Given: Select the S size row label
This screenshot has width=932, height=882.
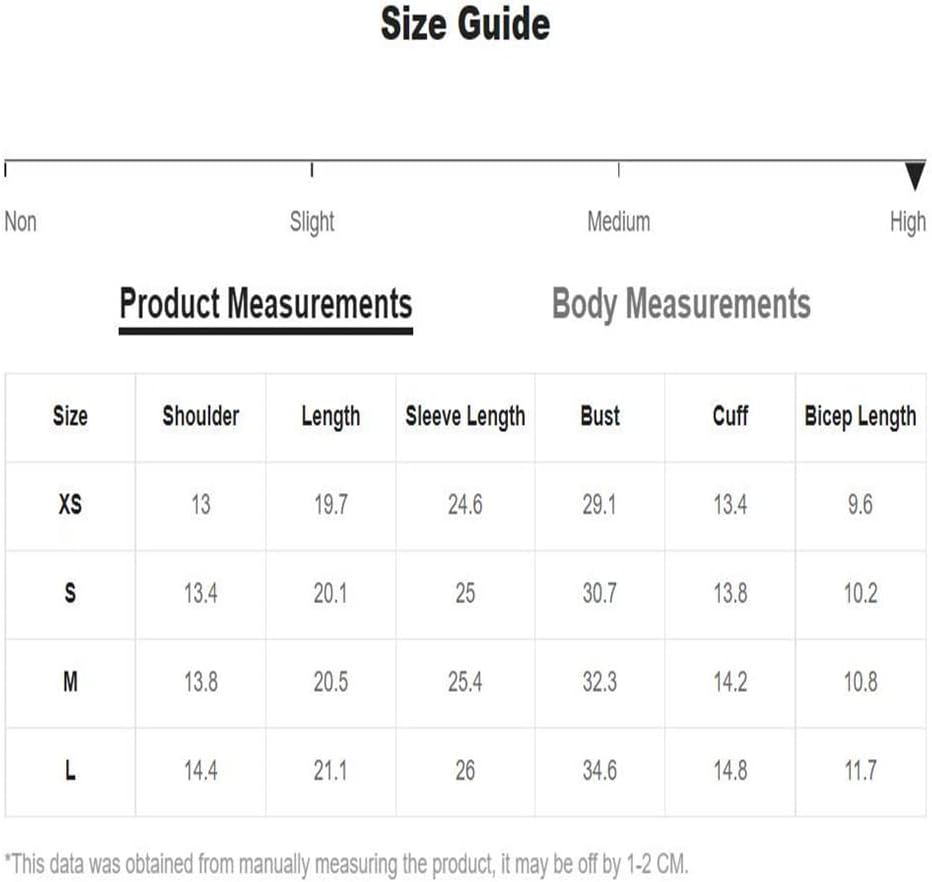Looking at the screenshot, I should [x=70, y=593].
